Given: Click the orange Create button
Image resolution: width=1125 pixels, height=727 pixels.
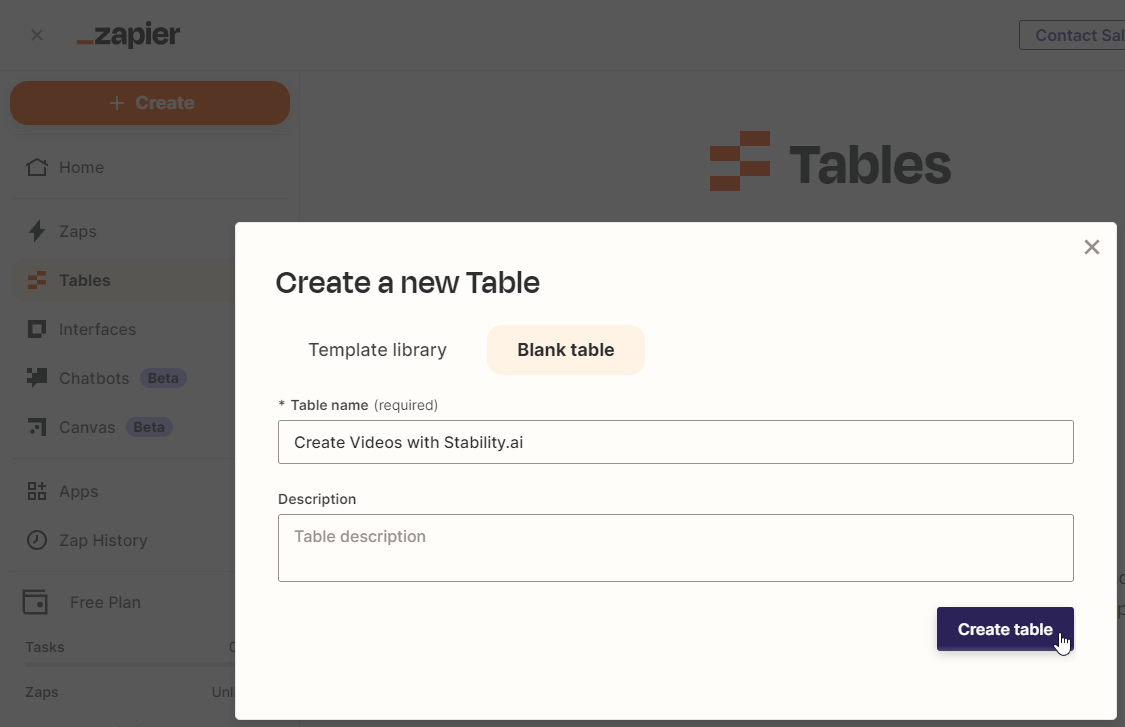Looking at the screenshot, I should coord(150,103).
